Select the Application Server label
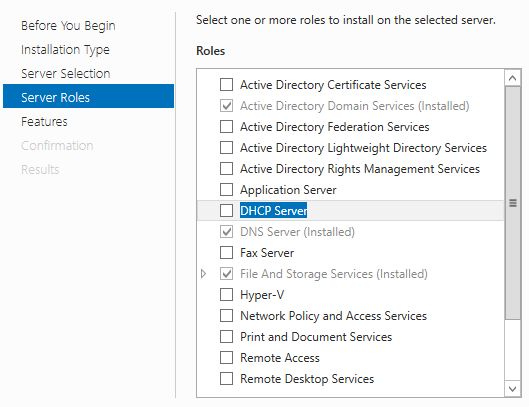This screenshot has width=529, height=407. tap(288, 190)
